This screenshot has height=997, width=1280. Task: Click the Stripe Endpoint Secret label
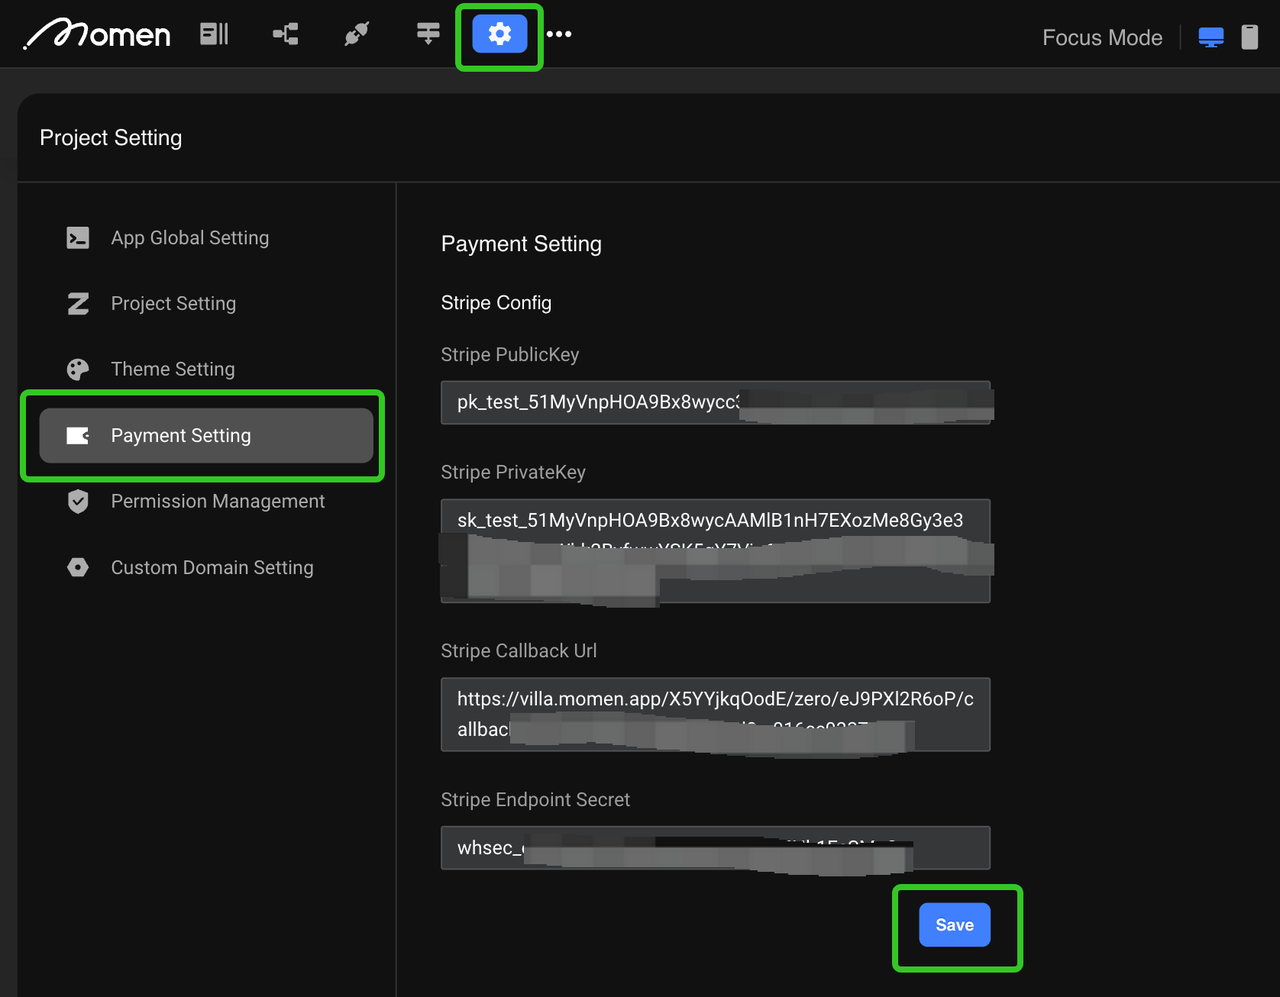point(535,800)
